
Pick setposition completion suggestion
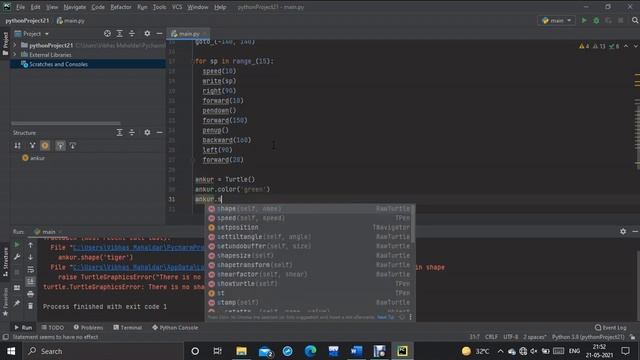(310, 227)
